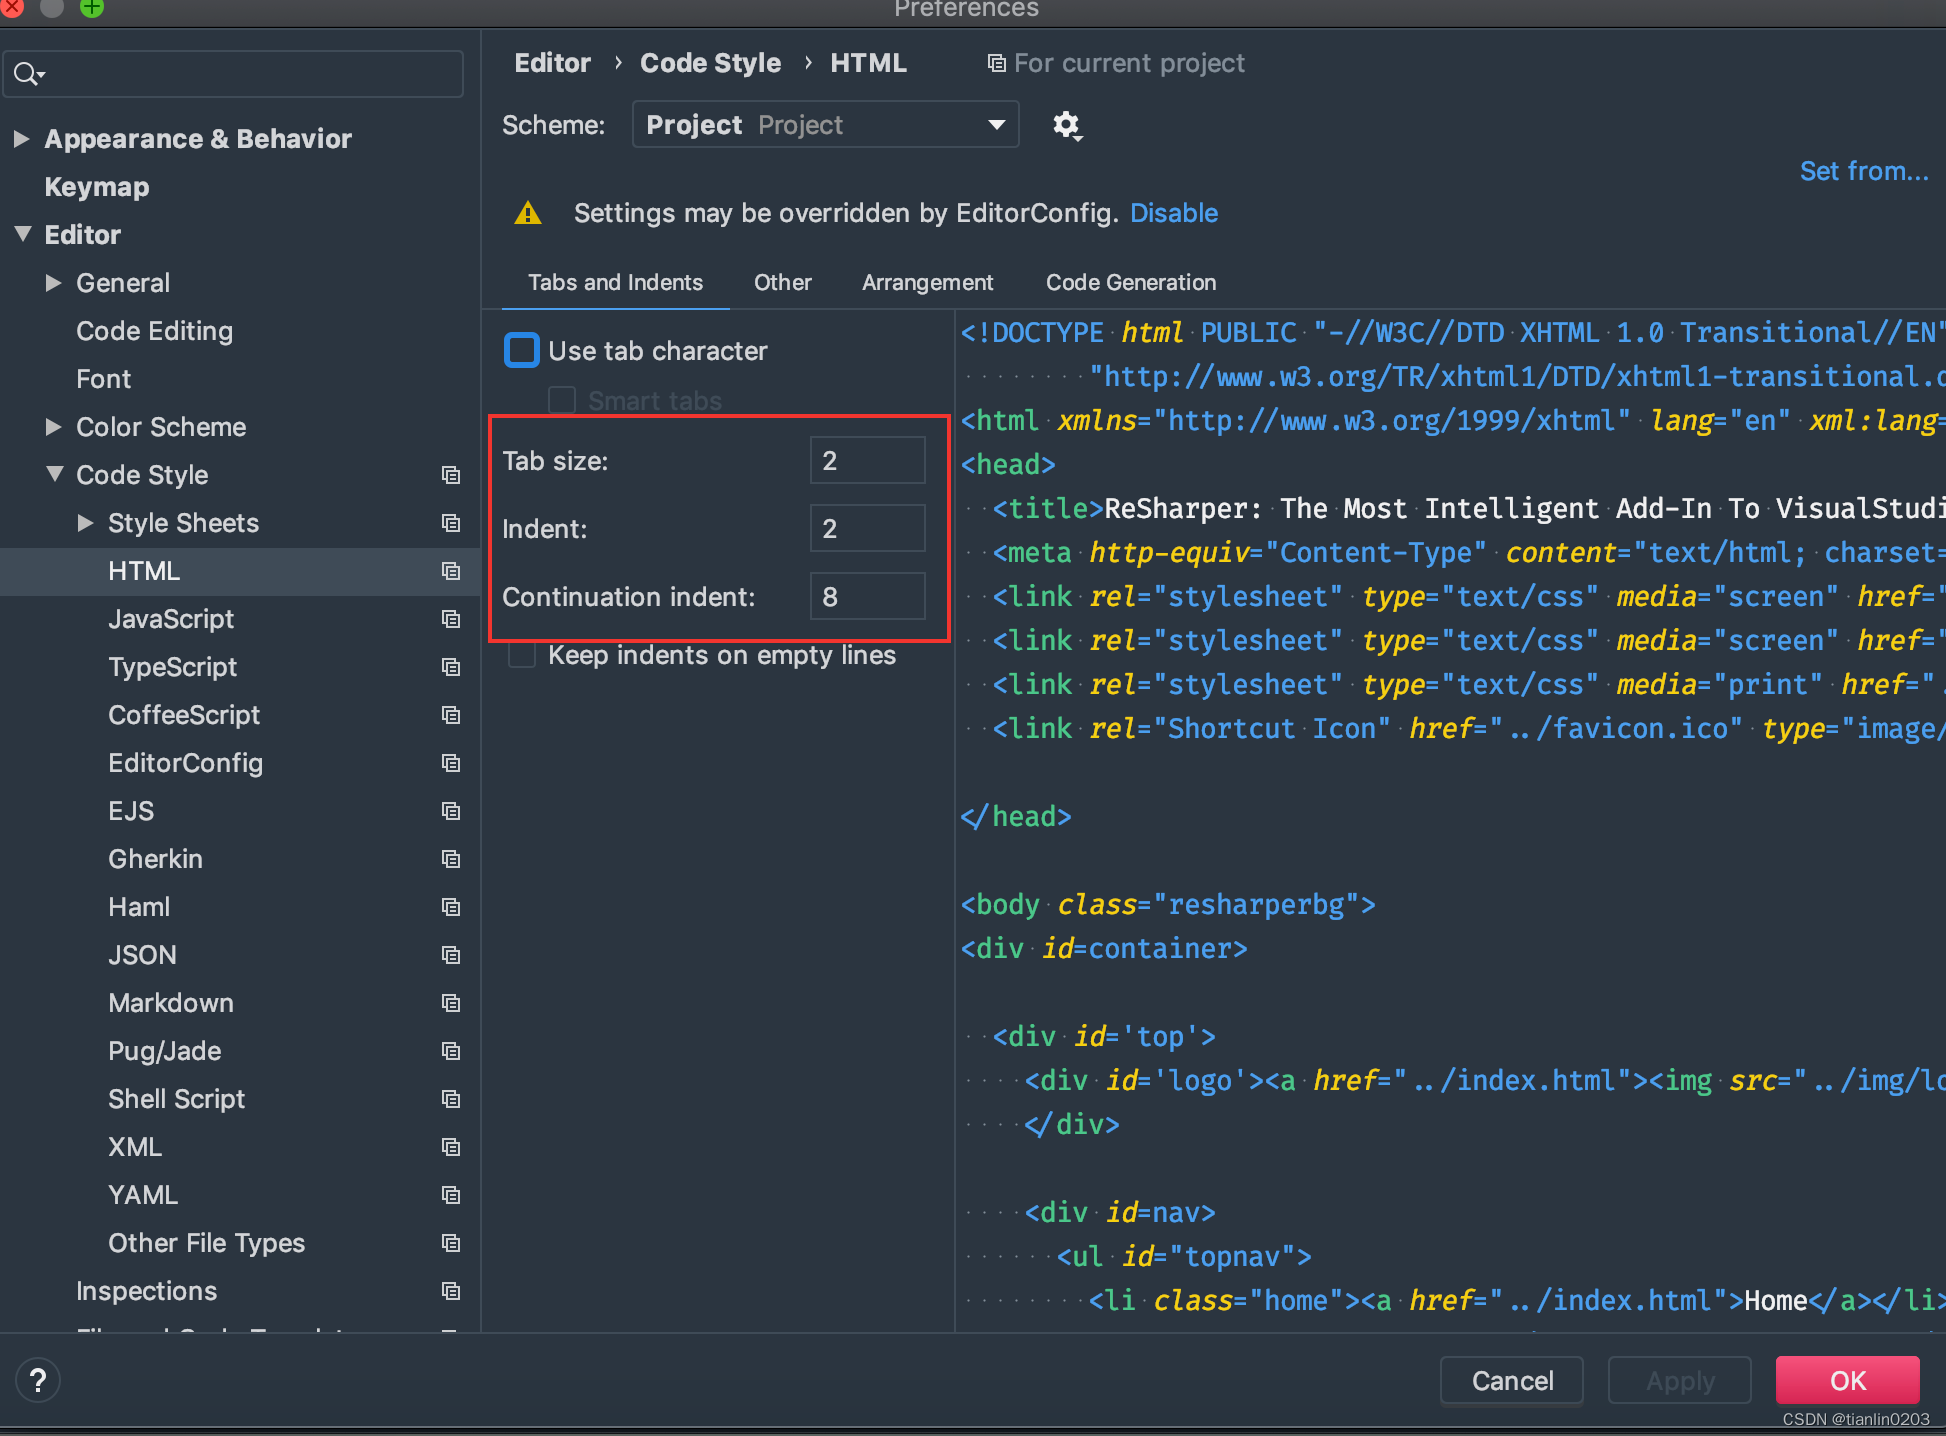
Task: Click the Tab size input field
Action: coord(866,461)
